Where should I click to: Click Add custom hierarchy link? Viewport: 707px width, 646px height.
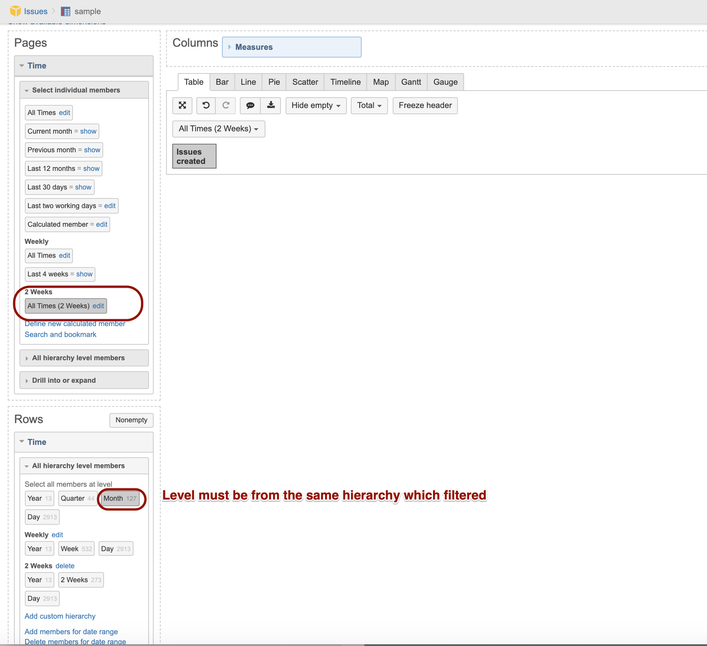pos(60,616)
